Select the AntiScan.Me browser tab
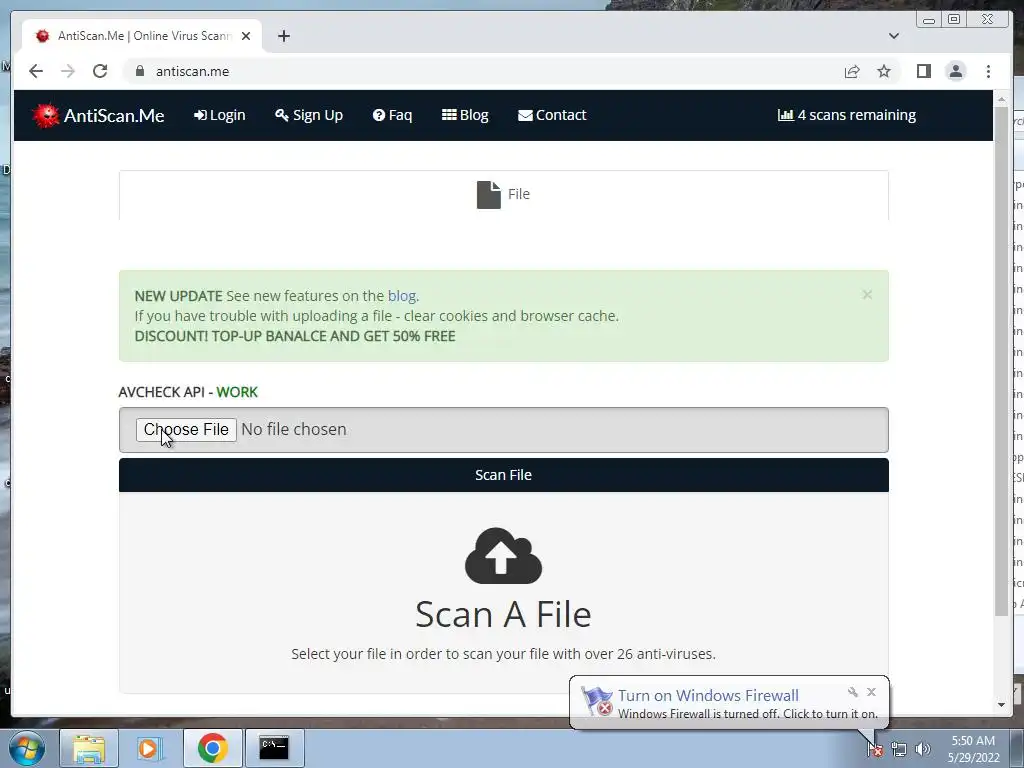Viewport: 1024px width, 768px height. click(x=142, y=36)
